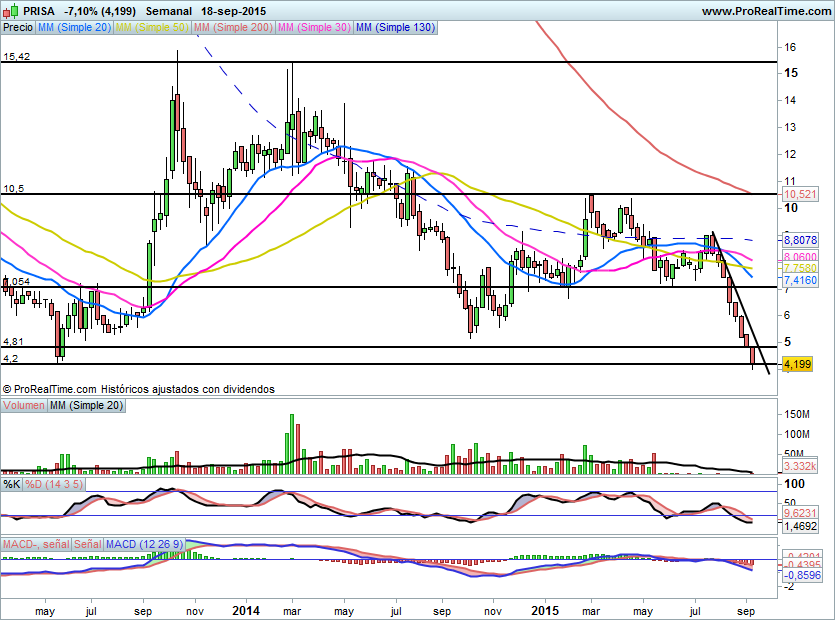Screen dimensions: 835x620
Task: Click the 3.332k volume value tag
Action: [x=800, y=467]
